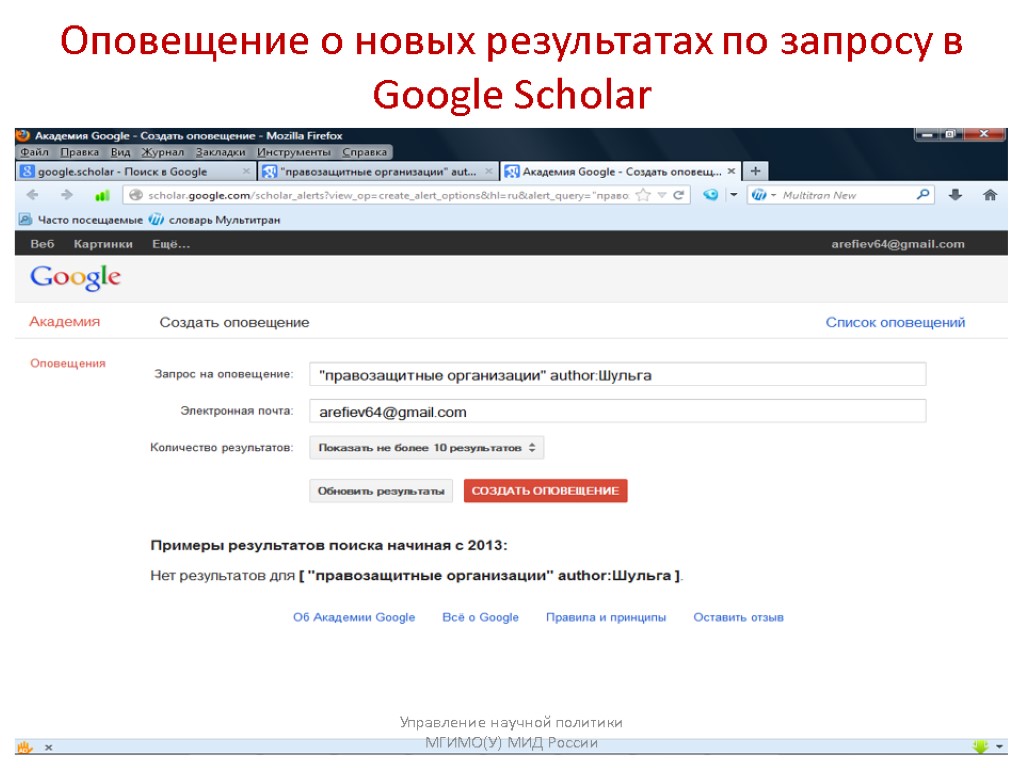Viewport: 1024px width, 768px height.
Task: Click the search magnifier icon
Action: [x=922, y=195]
